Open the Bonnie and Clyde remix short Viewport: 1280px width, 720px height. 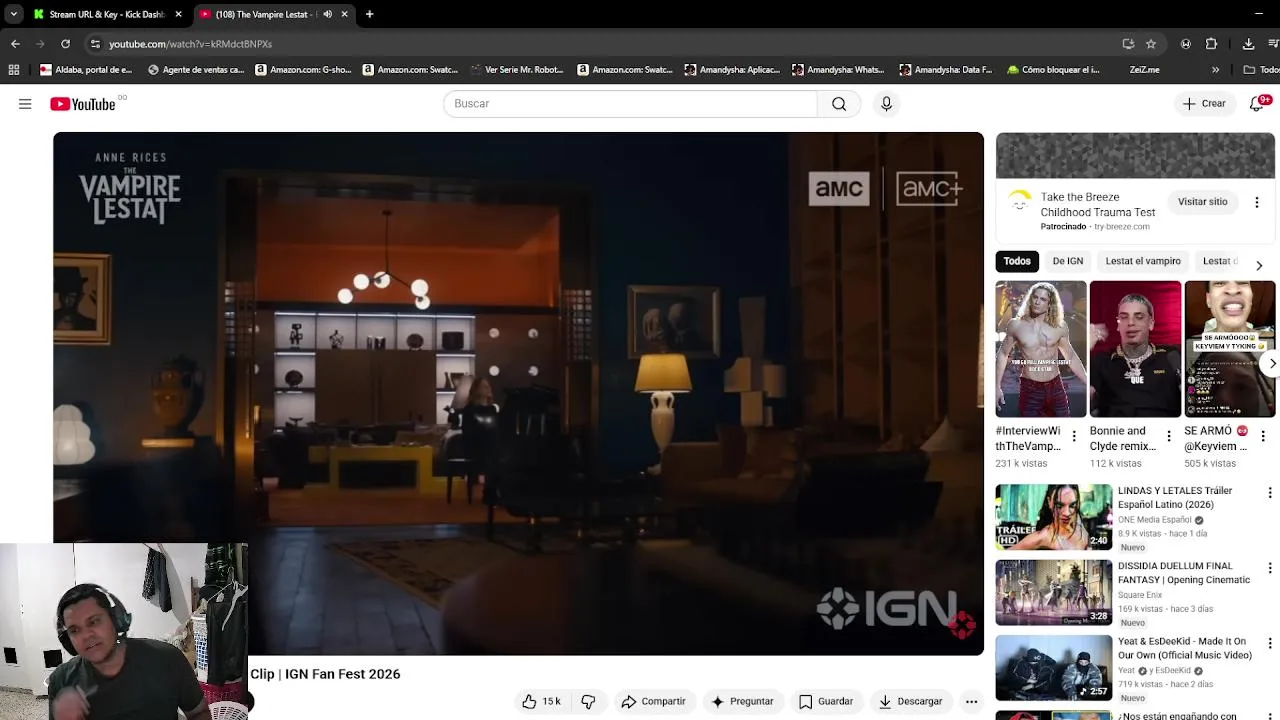(x=1135, y=349)
